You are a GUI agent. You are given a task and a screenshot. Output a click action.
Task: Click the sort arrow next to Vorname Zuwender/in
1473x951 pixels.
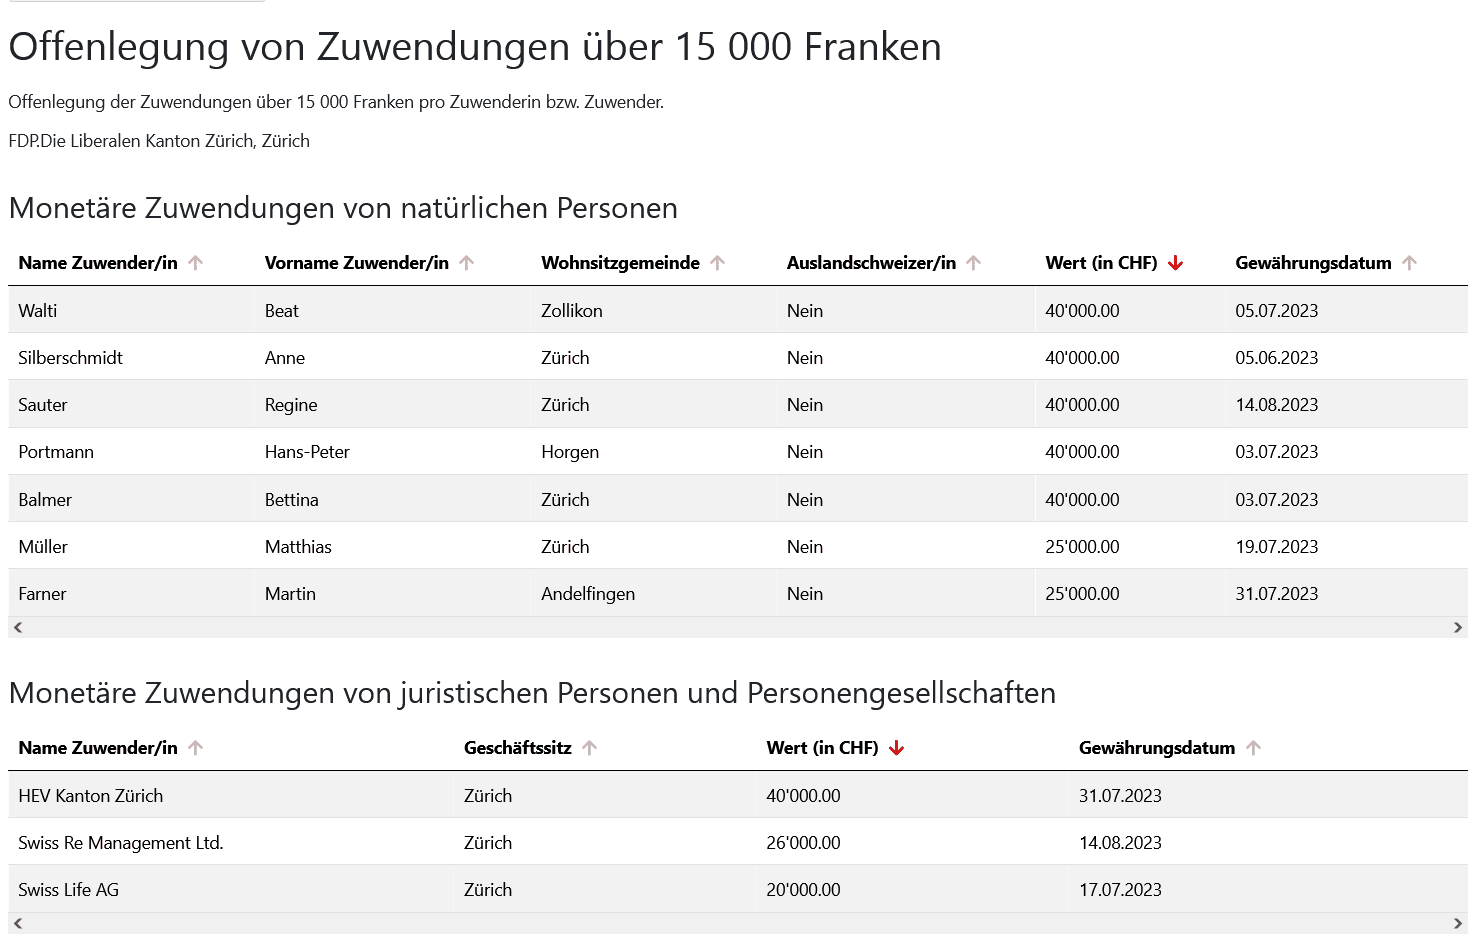click(x=466, y=263)
